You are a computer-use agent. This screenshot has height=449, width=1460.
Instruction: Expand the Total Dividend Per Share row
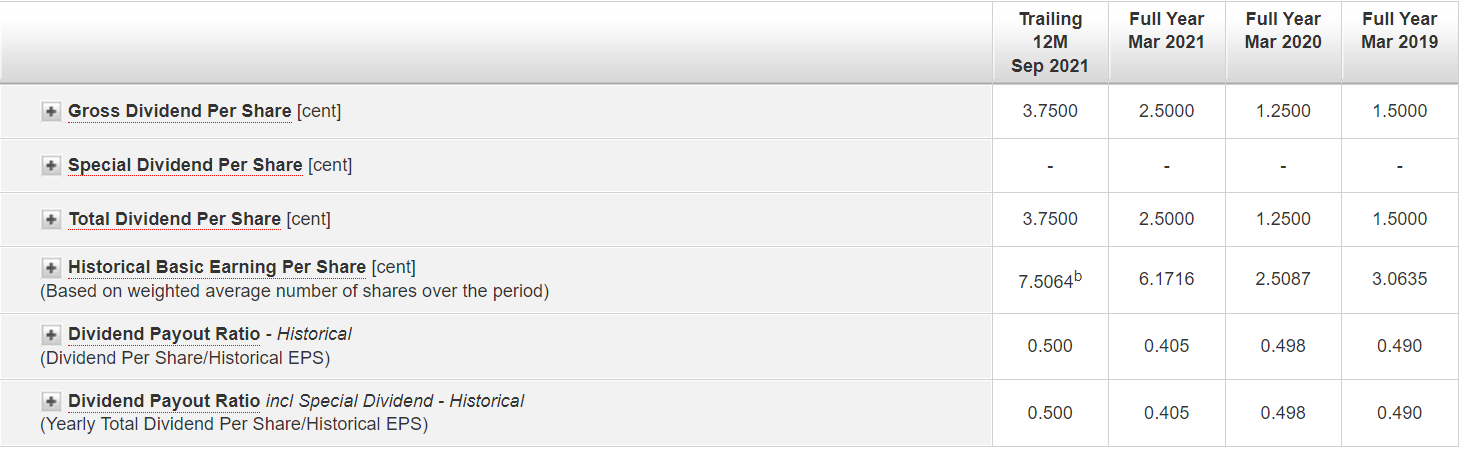(x=51, y=220)
